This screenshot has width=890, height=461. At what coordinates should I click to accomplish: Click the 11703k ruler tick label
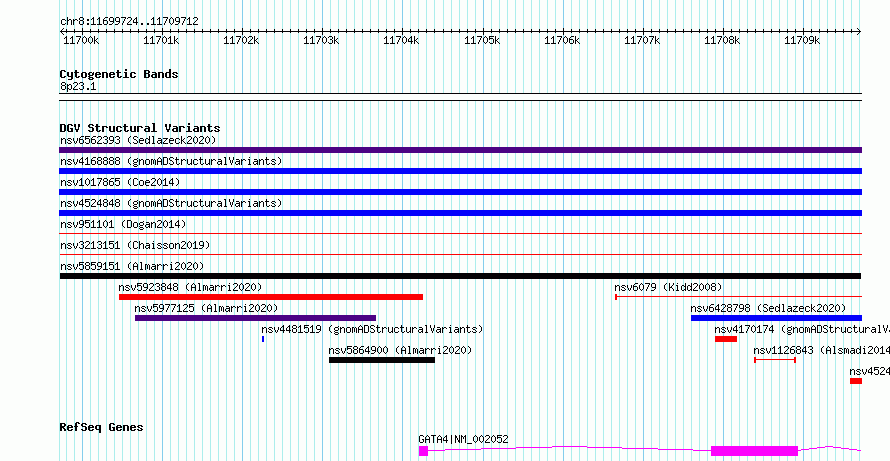click(x=322, y=40)
